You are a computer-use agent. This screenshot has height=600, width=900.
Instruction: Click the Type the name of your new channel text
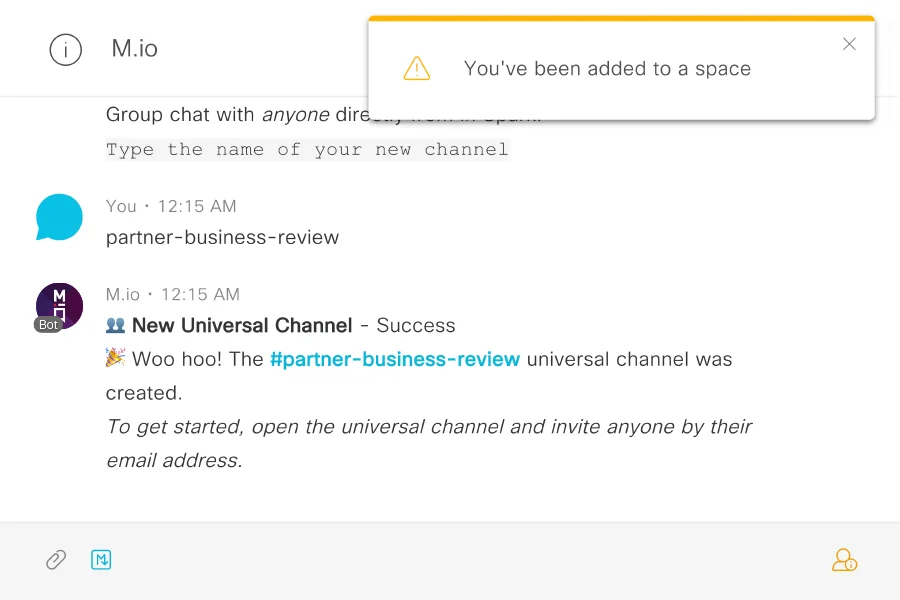[307, 149]
